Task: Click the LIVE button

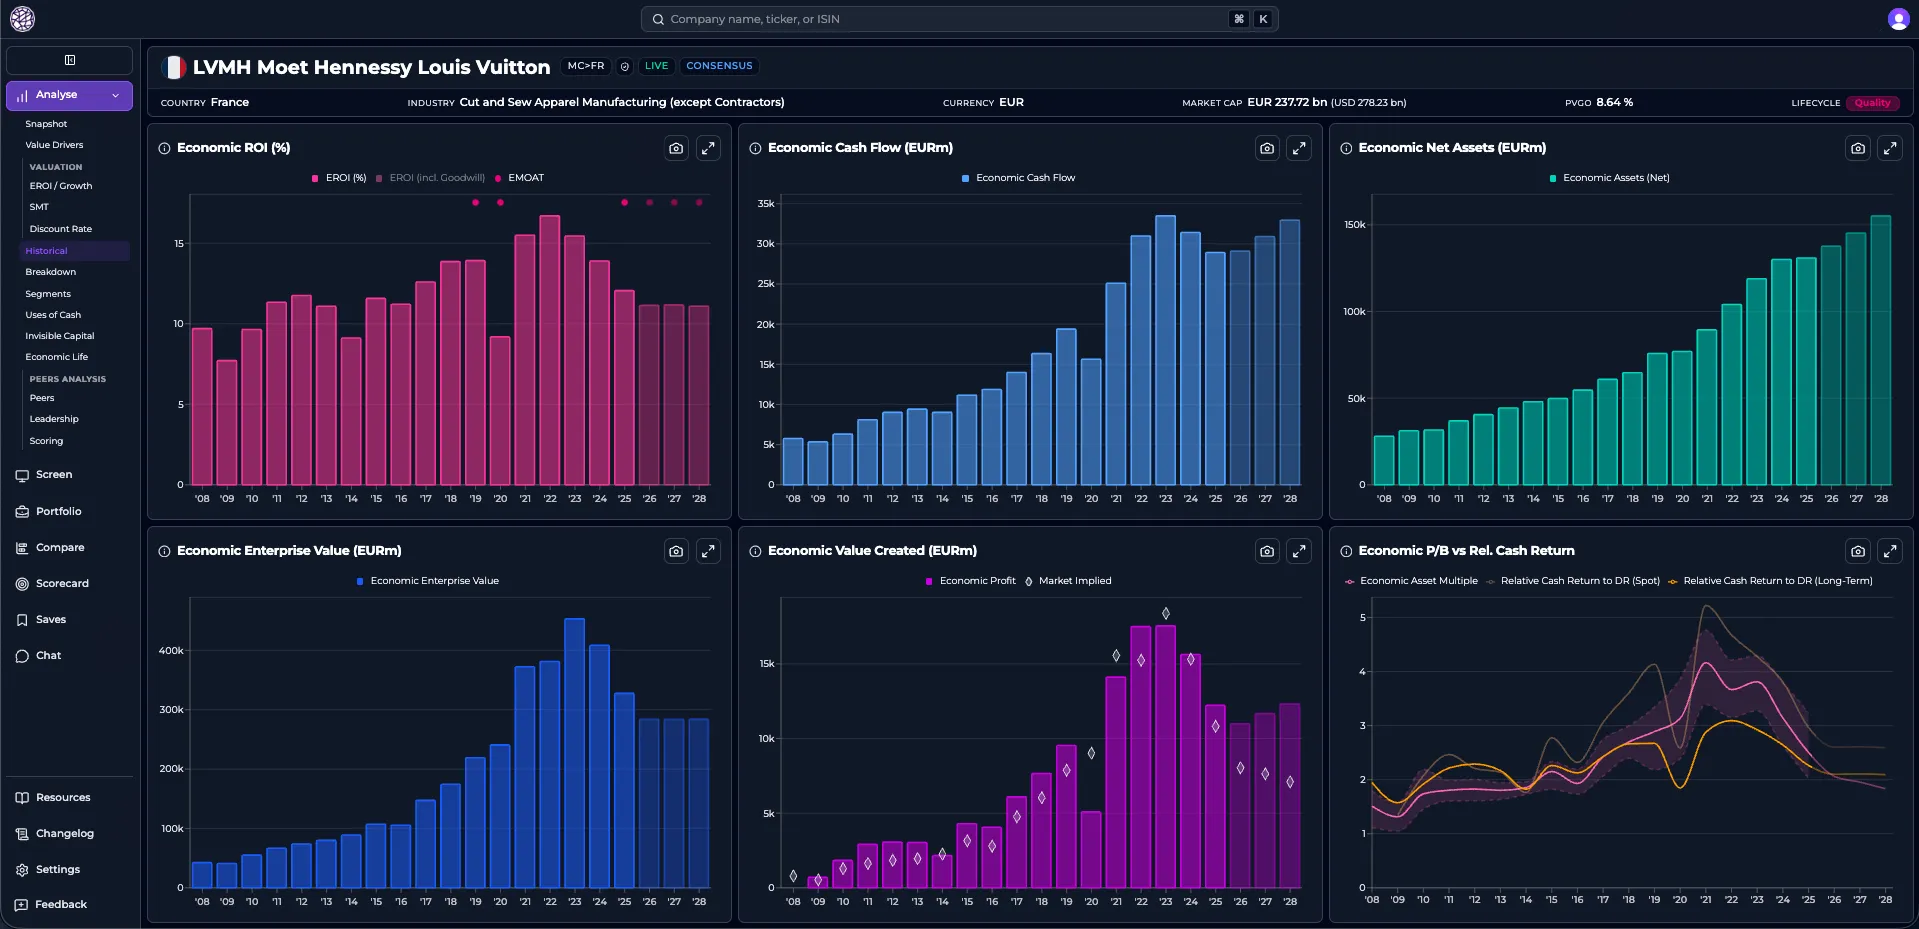Action: (656, 66)
